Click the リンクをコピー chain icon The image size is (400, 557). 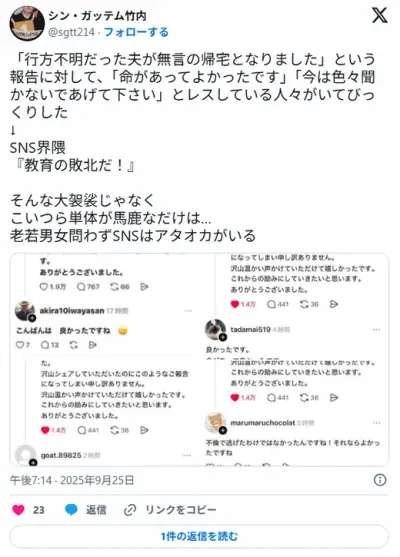click(x=130, y=510)
